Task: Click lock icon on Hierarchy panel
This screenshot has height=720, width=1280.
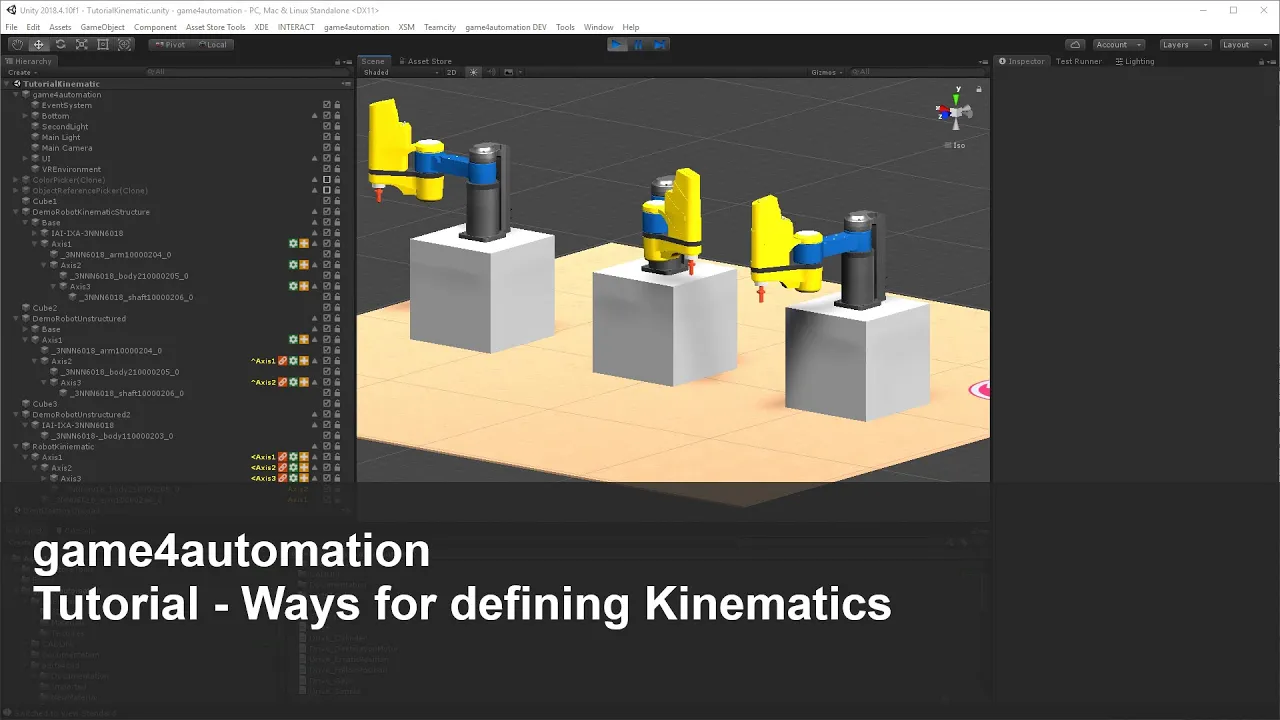Action: (337, 61)
